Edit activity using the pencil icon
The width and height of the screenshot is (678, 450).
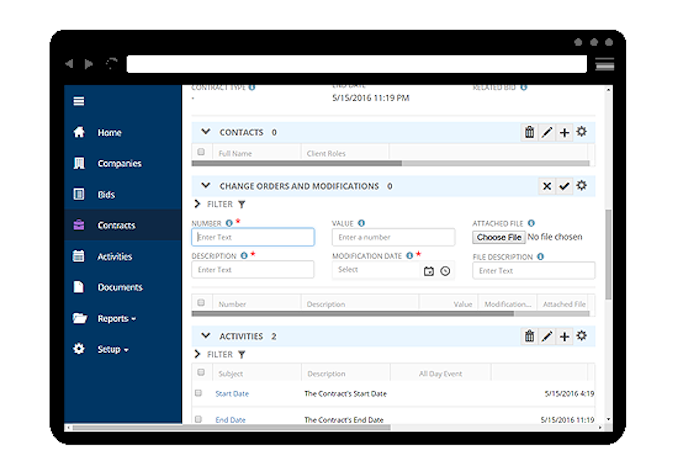point(547,336)
